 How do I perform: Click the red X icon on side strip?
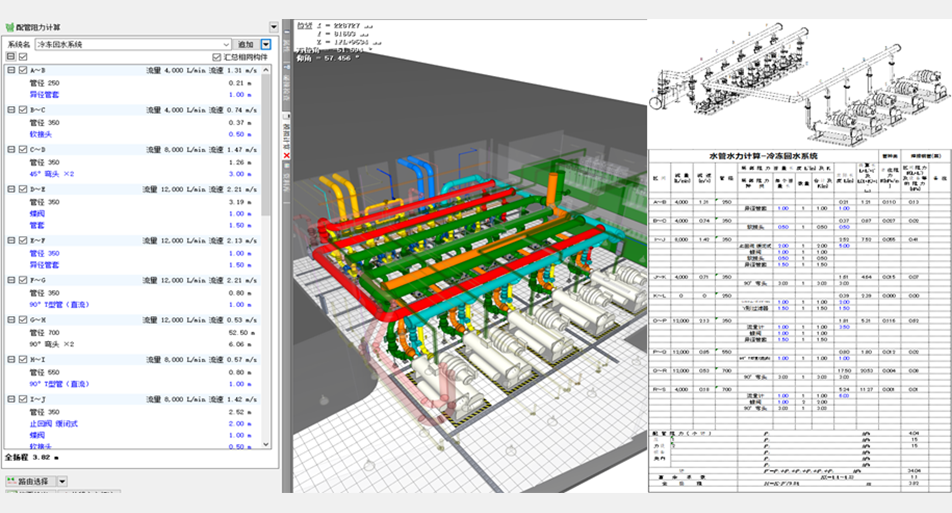286,155
